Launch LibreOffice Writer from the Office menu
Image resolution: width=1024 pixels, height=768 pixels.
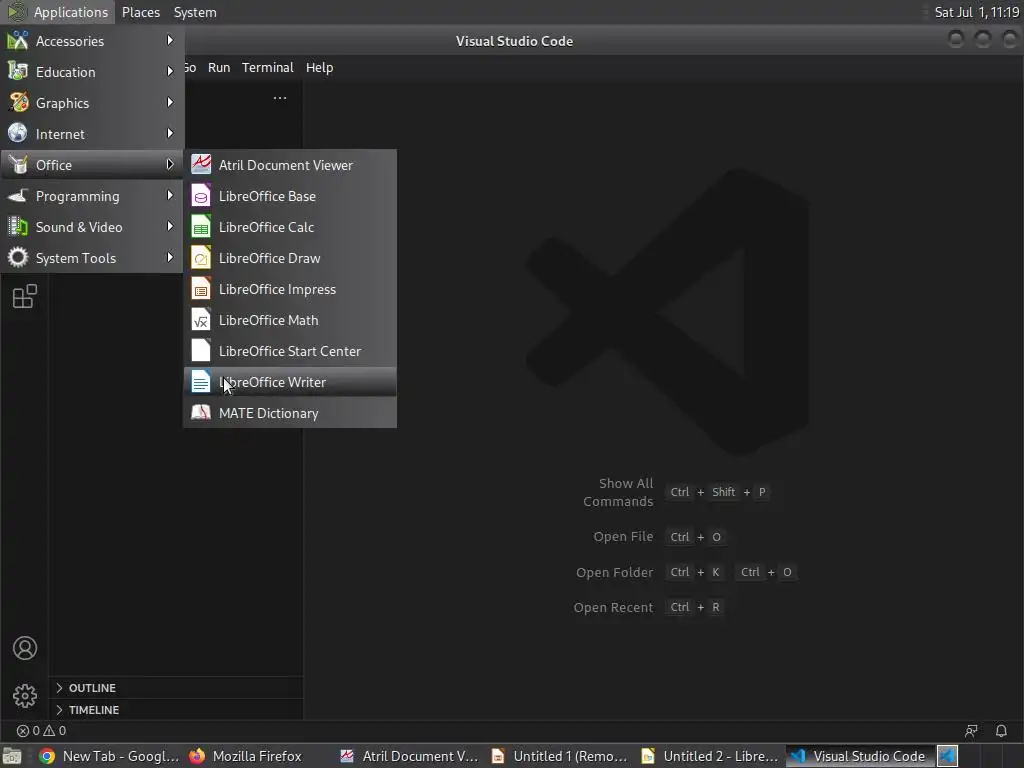(x=290, y=382)
